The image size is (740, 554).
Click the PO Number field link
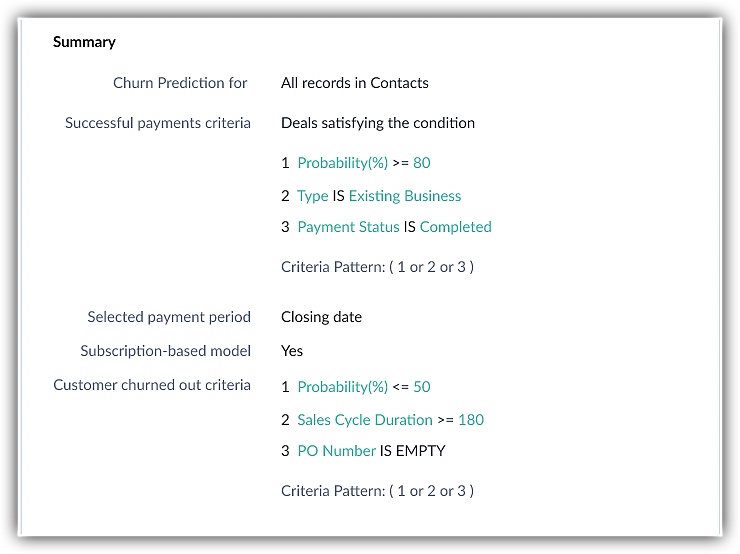point(336,451)
